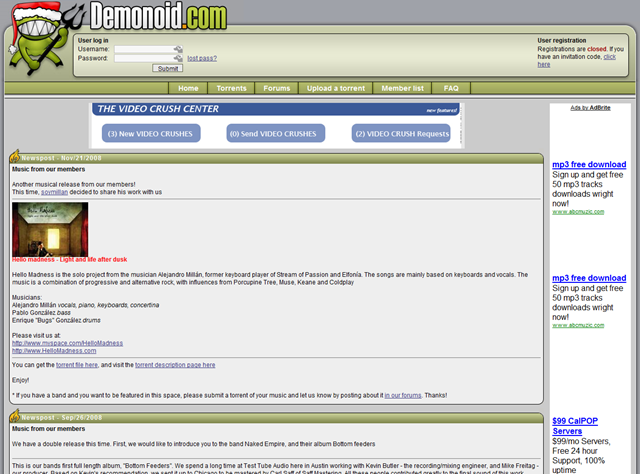
Task: Select 'Upload a torrent' in the navigation bar
Action: [x=336, y=88]
